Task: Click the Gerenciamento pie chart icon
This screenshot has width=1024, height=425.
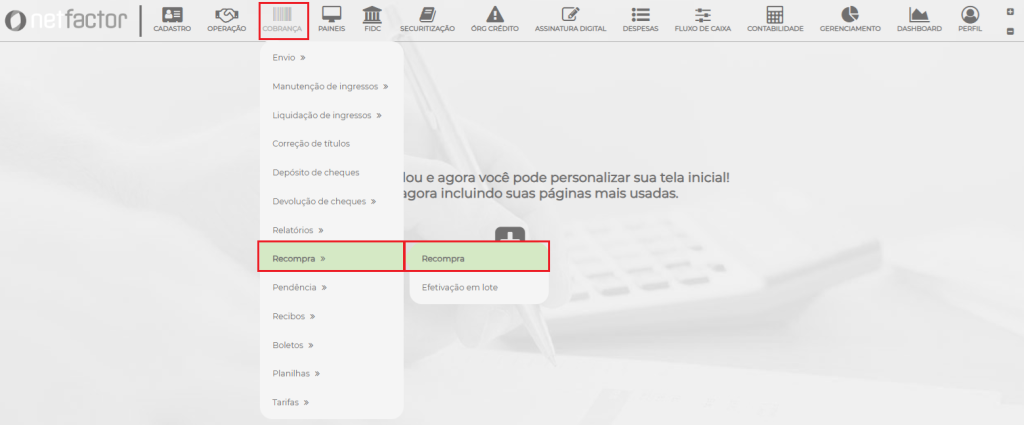Action: (x=850, y=14)
